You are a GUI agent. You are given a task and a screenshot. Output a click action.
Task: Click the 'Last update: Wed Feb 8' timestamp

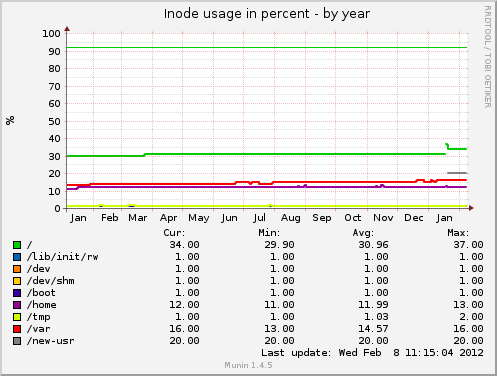pyautogui.click(x=372, y=353)
